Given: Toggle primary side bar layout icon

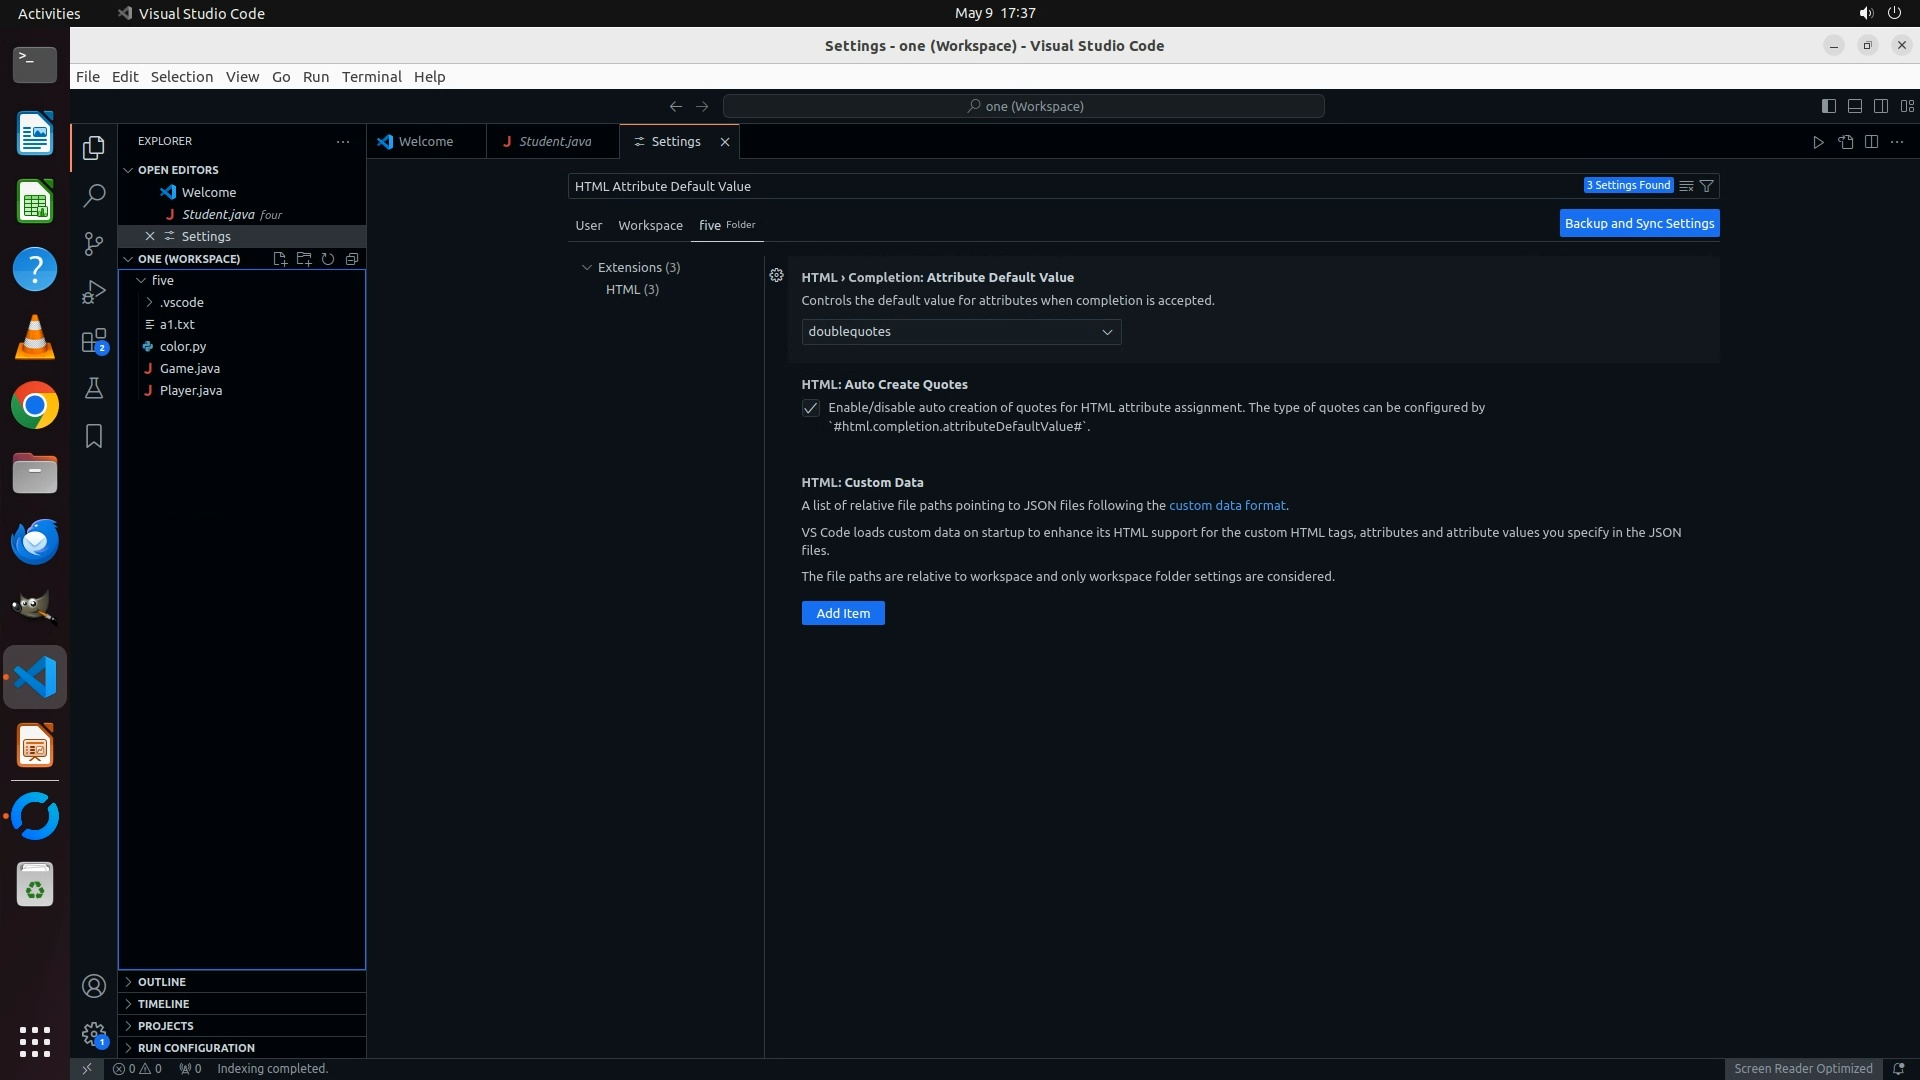Looking at the screenshot, I should click(x=1828, y=106).
